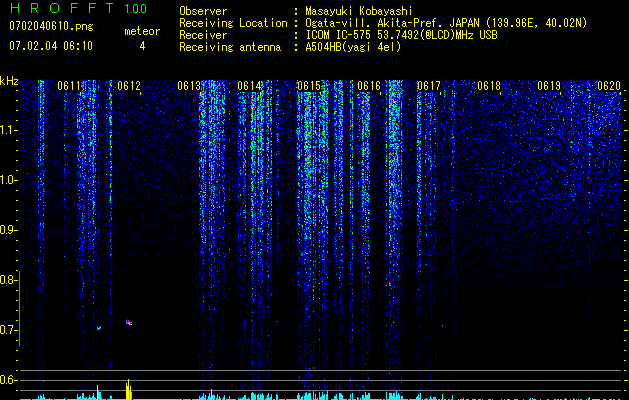Click the kHz axis unit label

(x=9, y=81)
